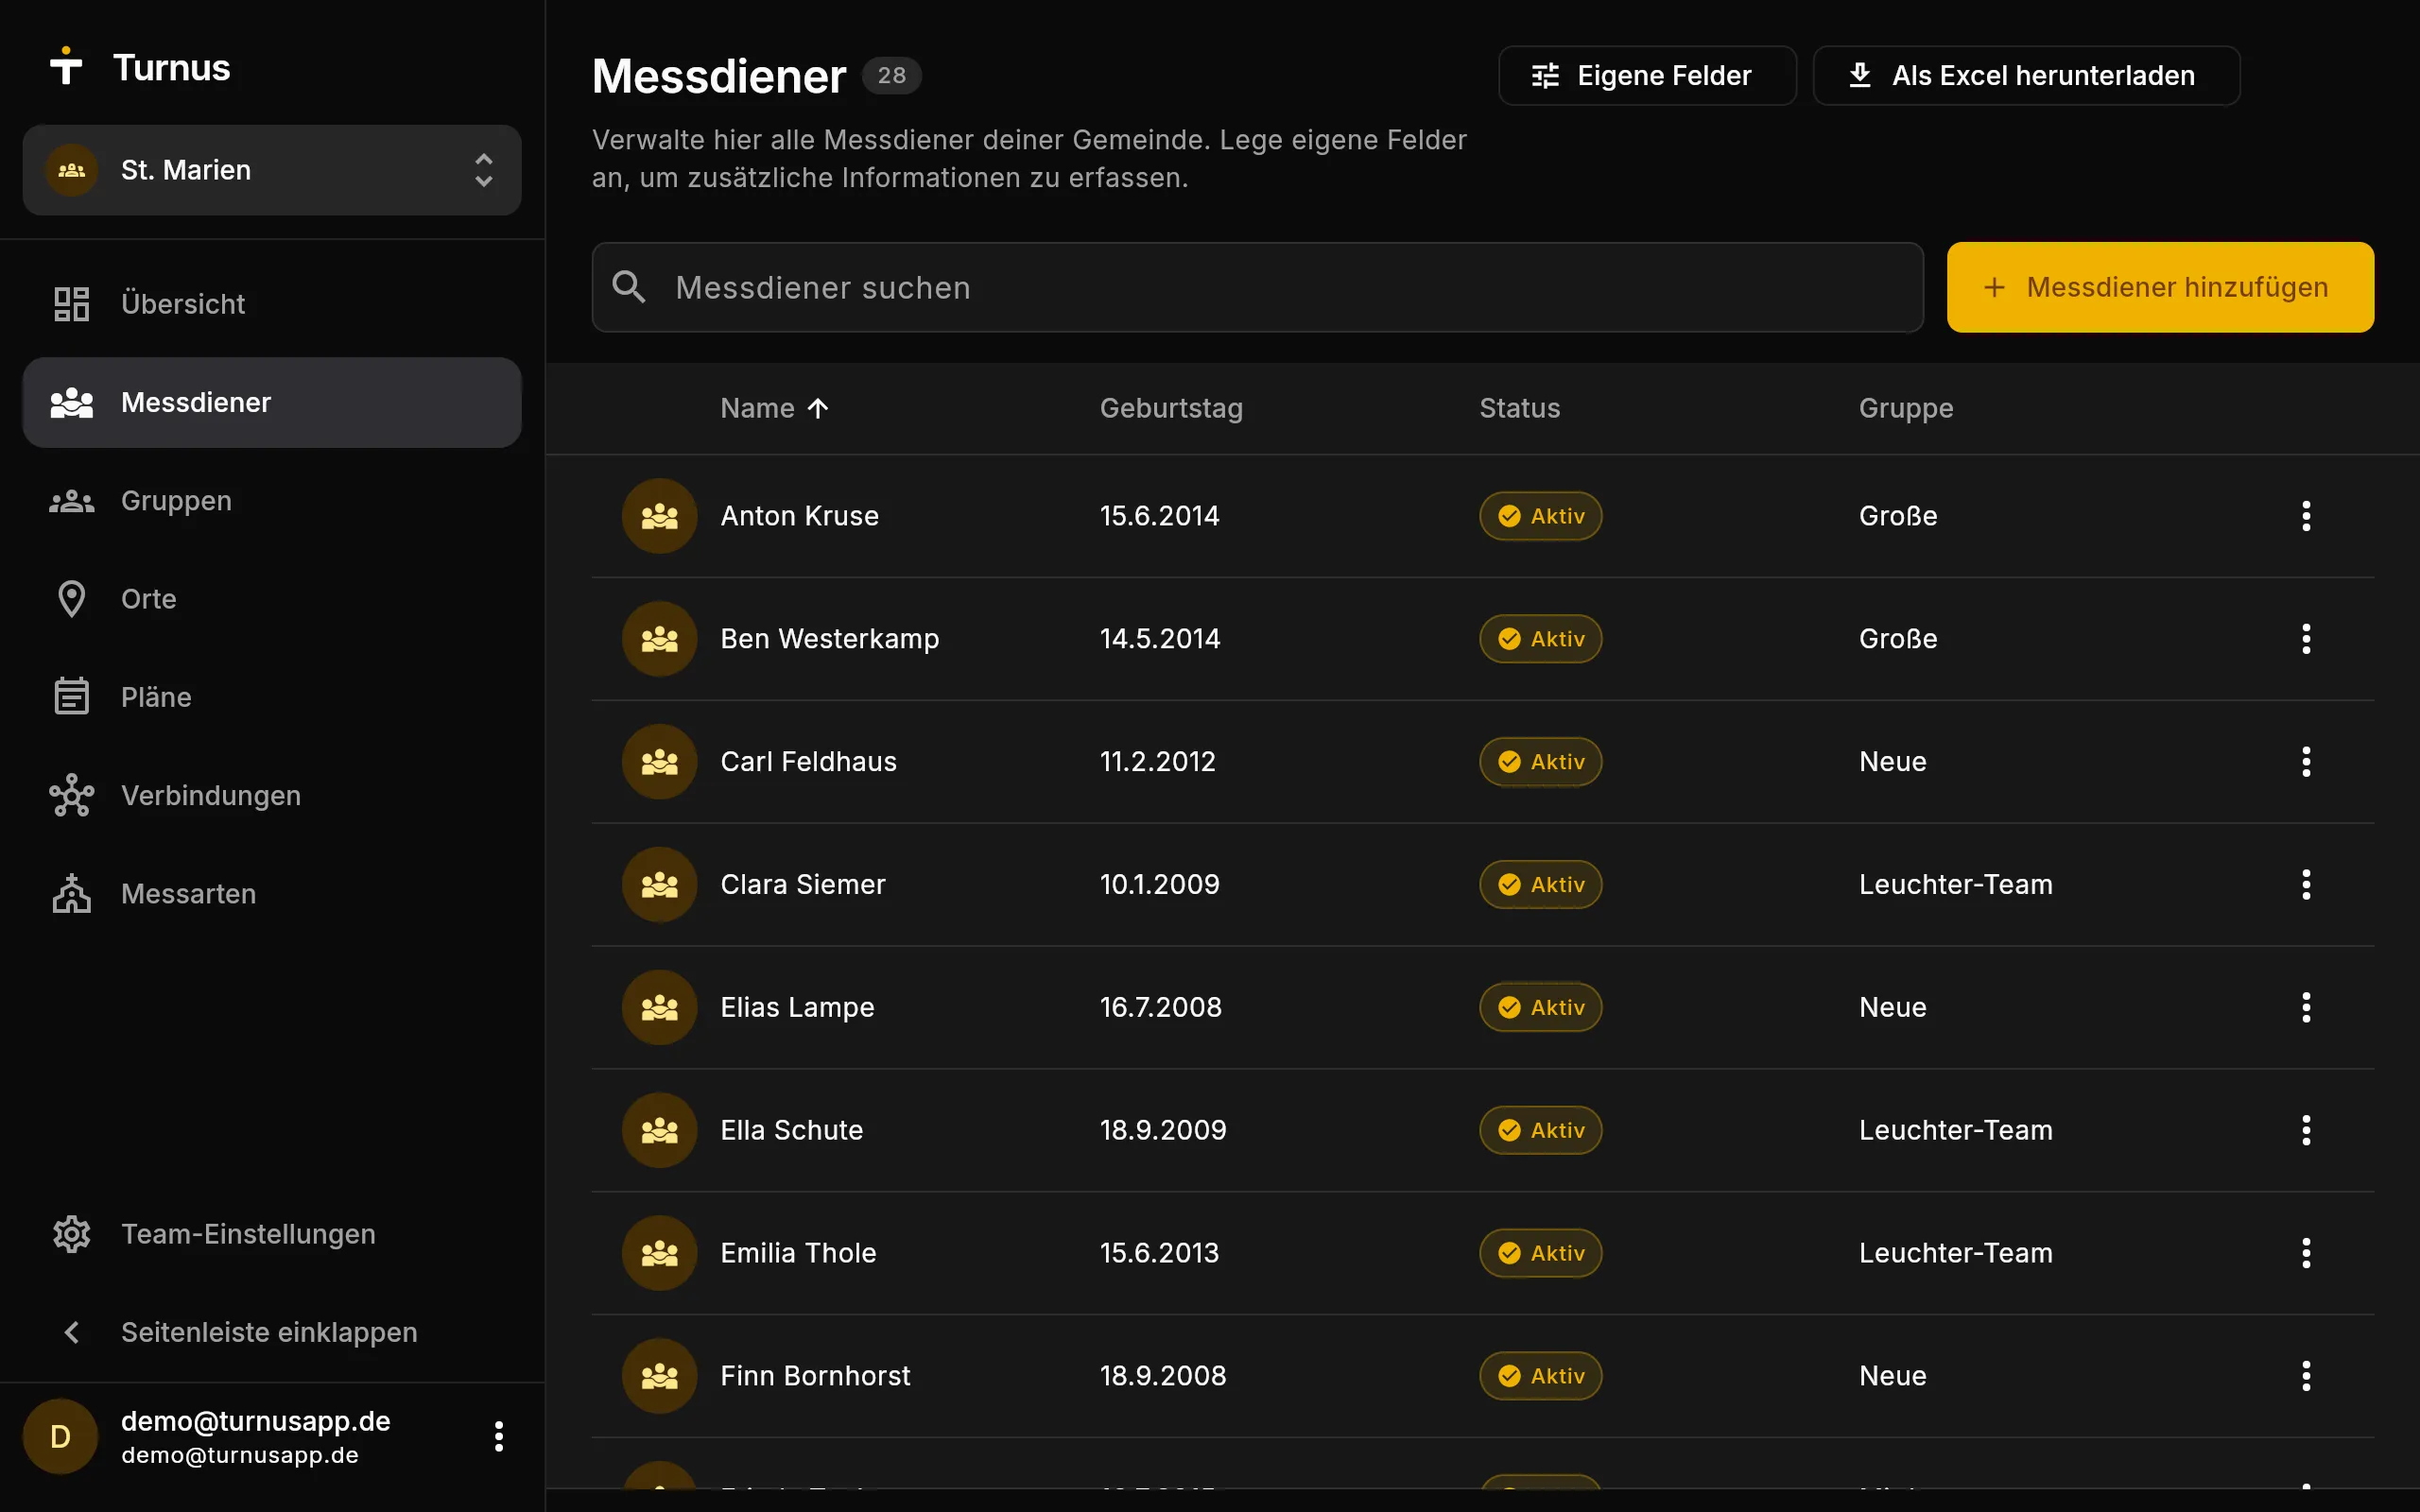This screenshot has height=1512, width=2420.
Task: Click the 28 count badge
Action: click(891, 76)
